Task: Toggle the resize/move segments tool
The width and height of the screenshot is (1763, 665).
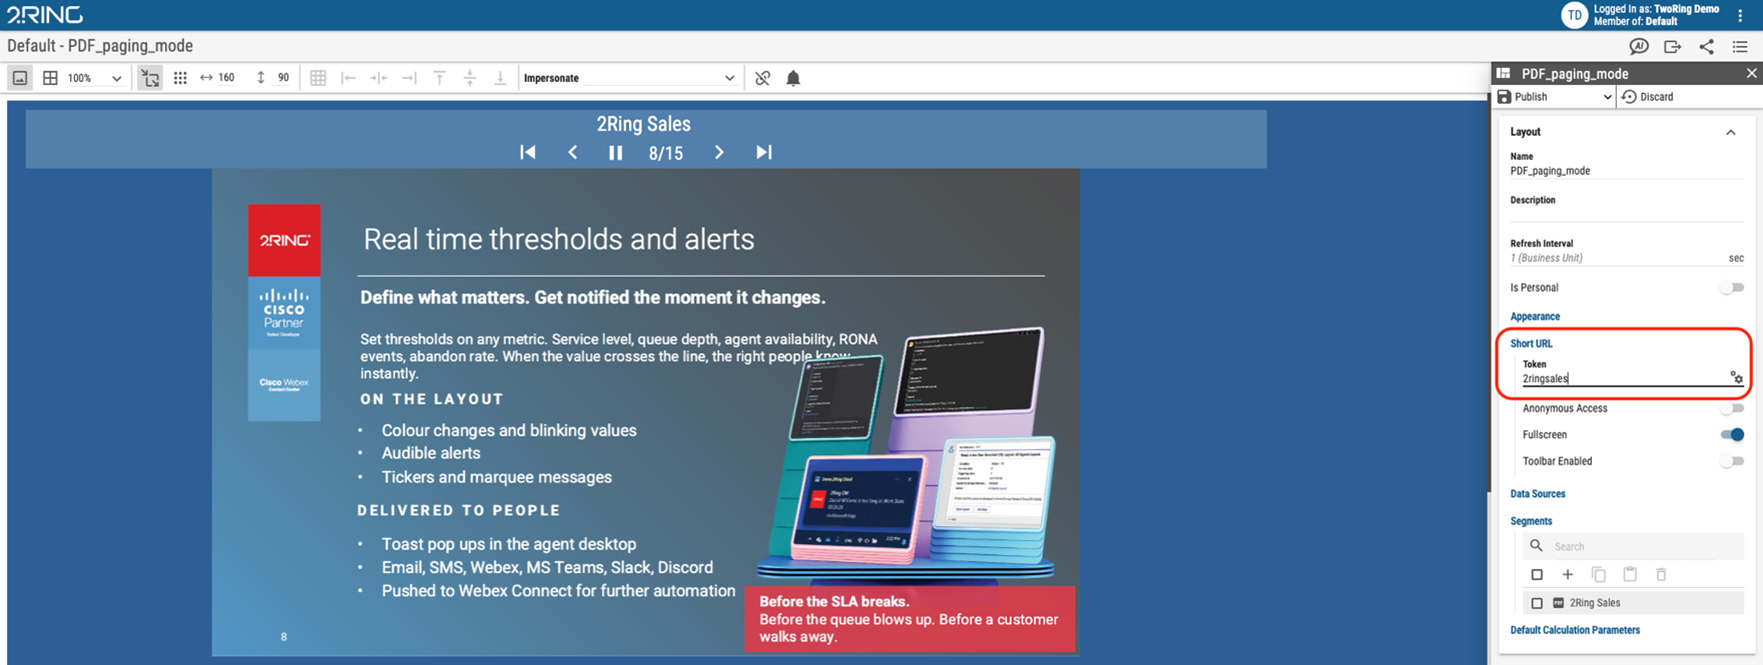Action: click(x=150, y=78)
